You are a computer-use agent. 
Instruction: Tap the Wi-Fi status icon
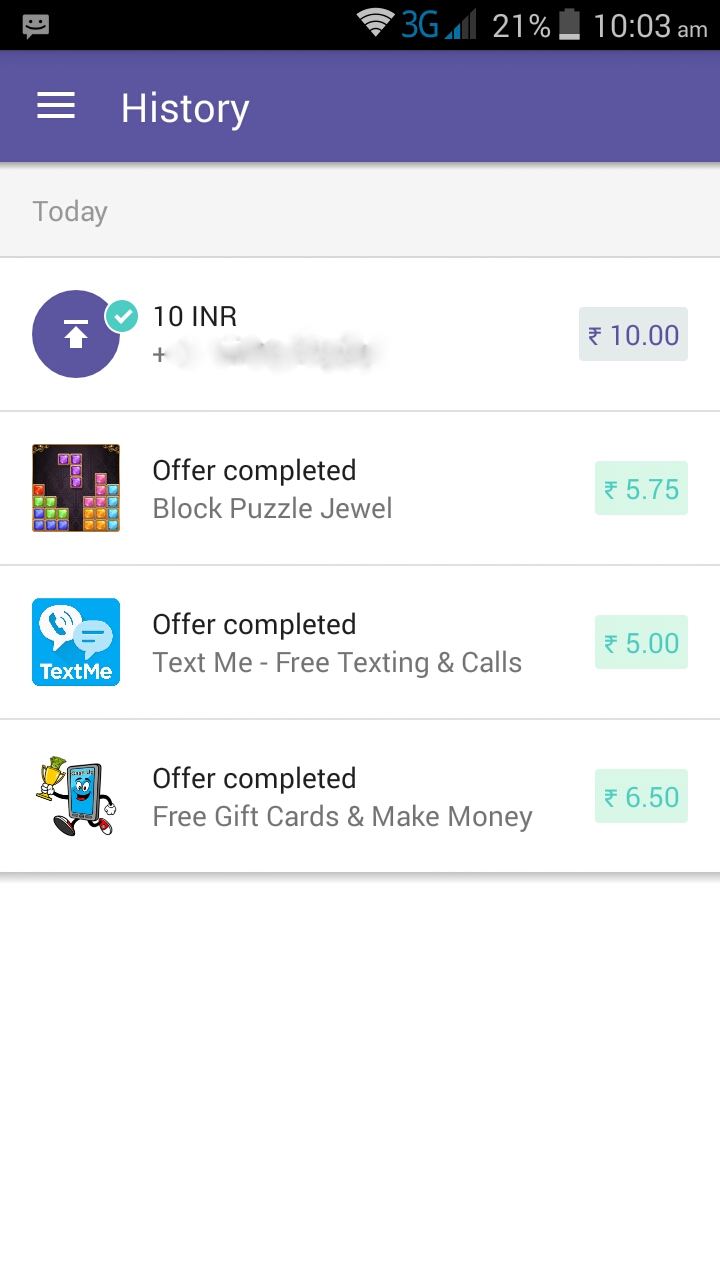coord(376,24)
